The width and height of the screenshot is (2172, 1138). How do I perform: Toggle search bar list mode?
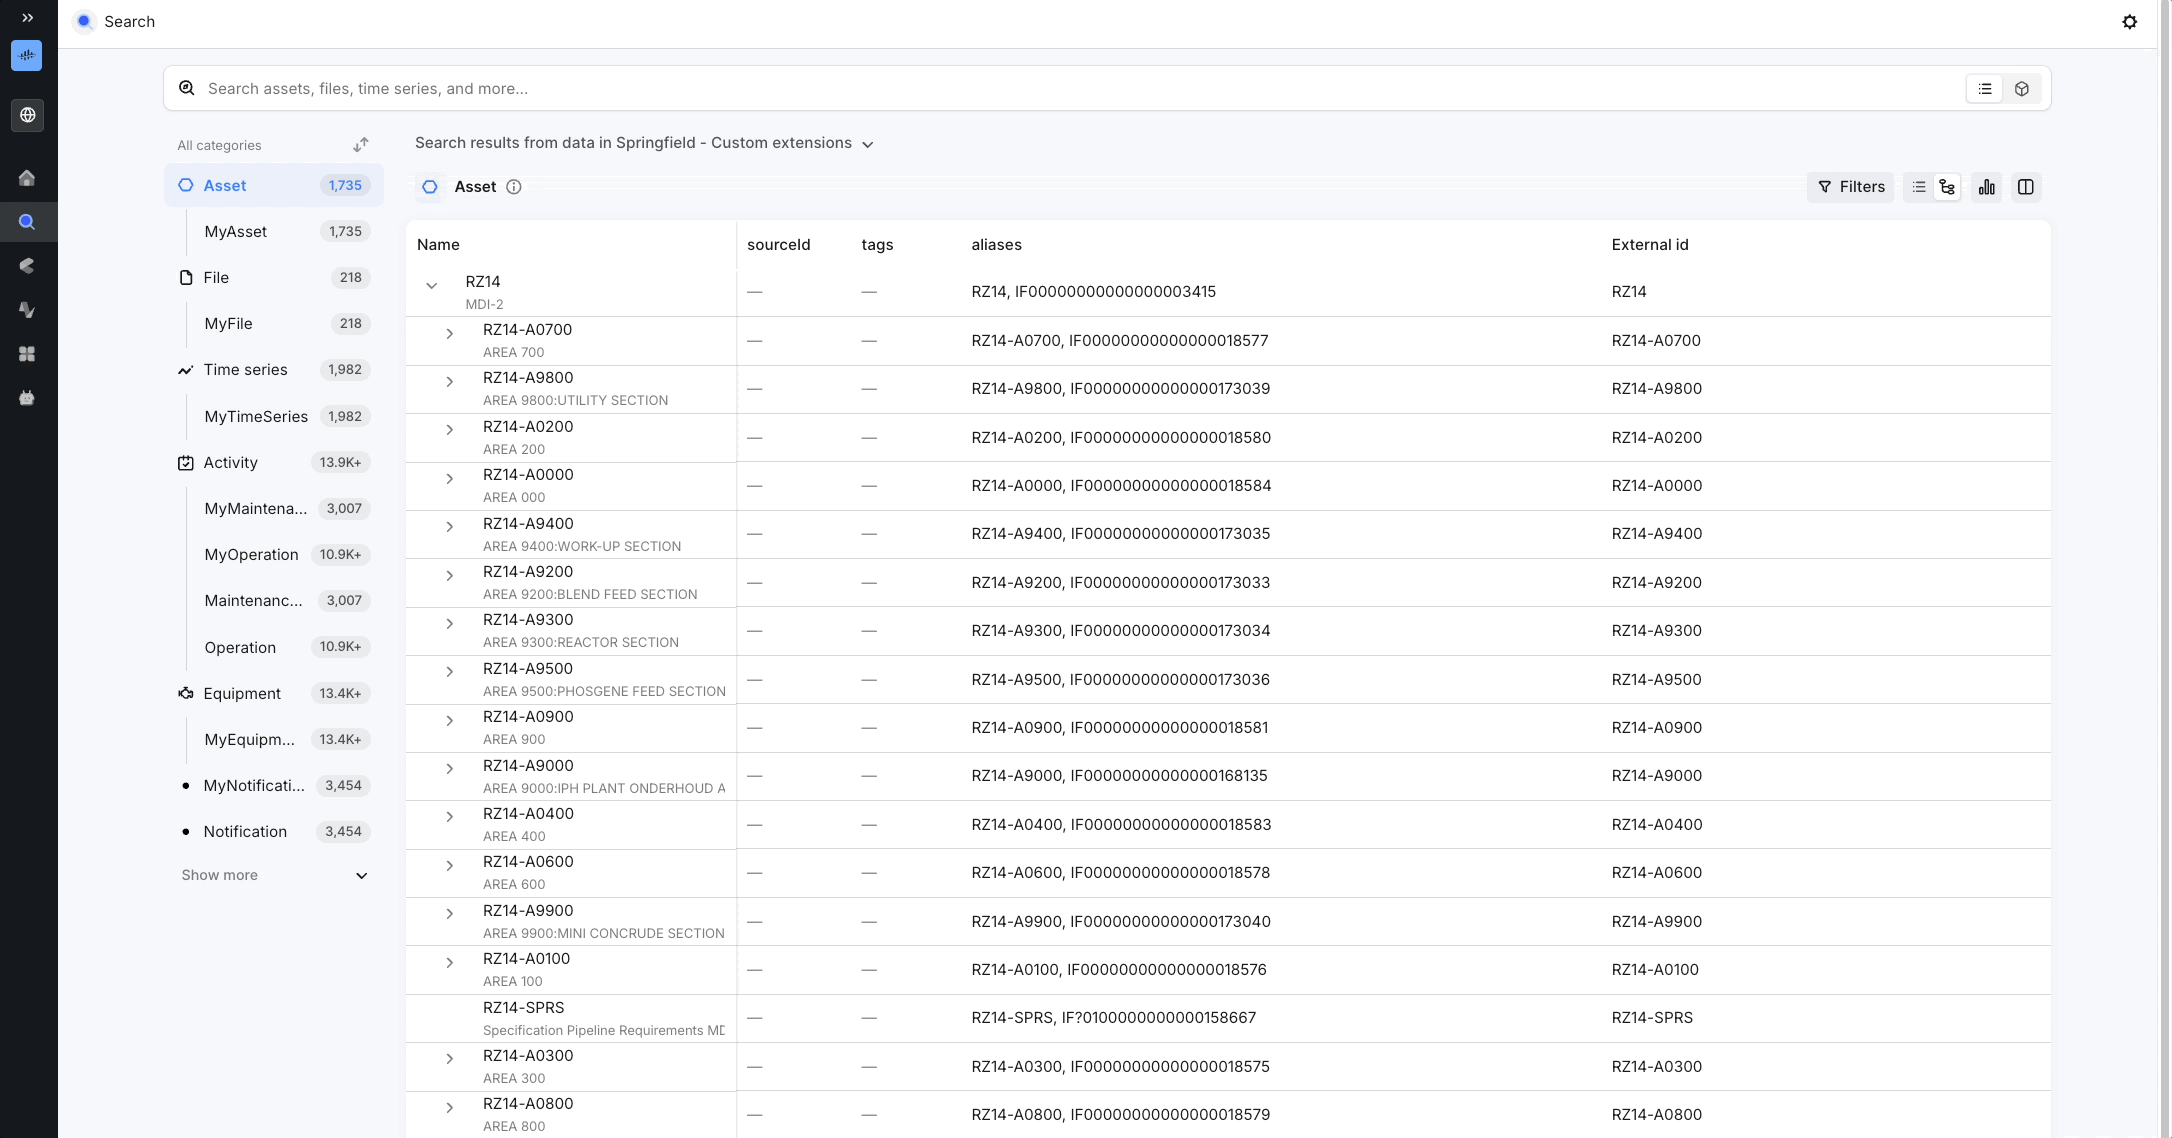click(1984, 89)
